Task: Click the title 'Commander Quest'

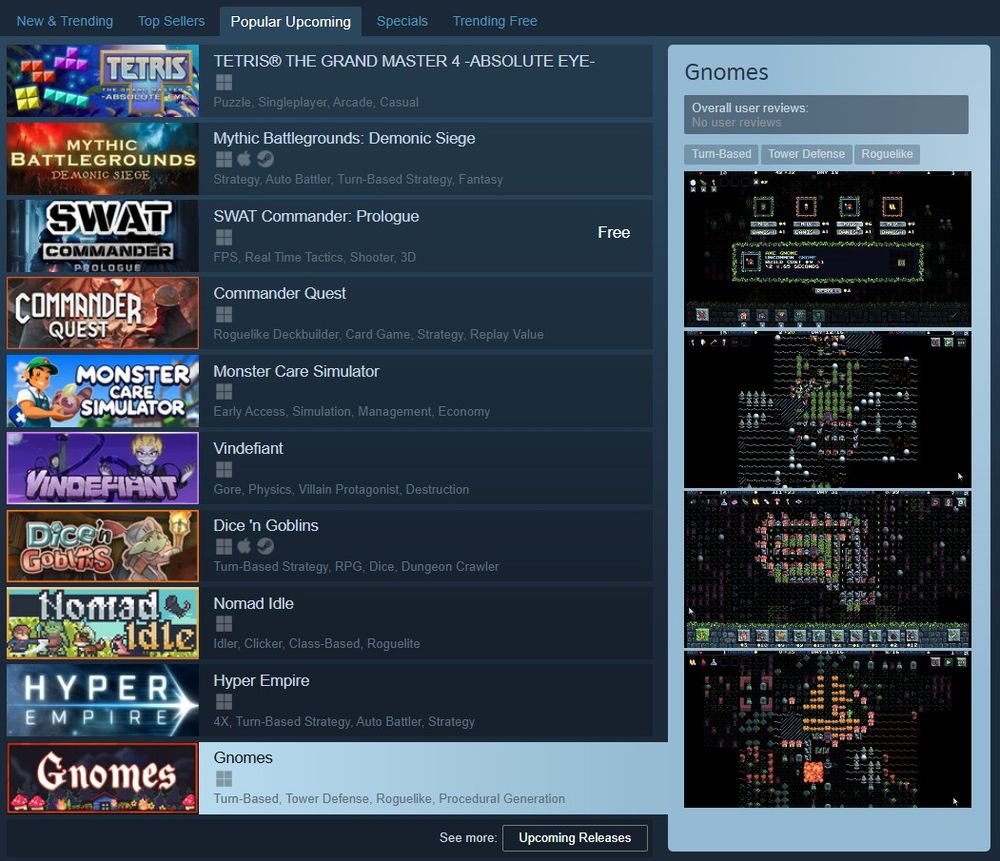Action: tap(280, 293)
